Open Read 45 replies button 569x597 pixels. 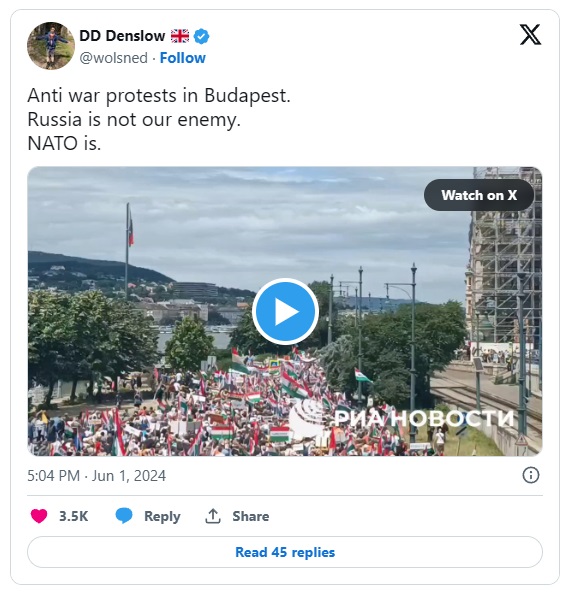pos(285,552)
